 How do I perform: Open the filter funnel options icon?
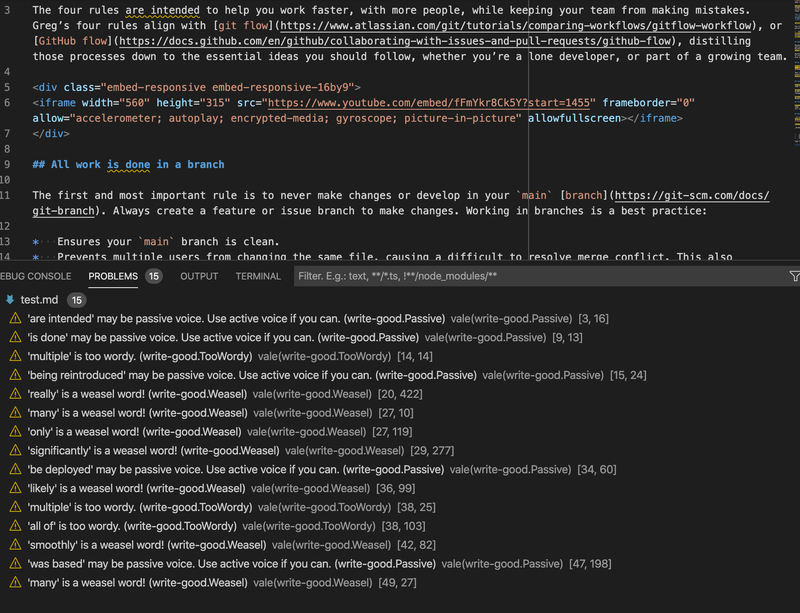pos(794,276)
